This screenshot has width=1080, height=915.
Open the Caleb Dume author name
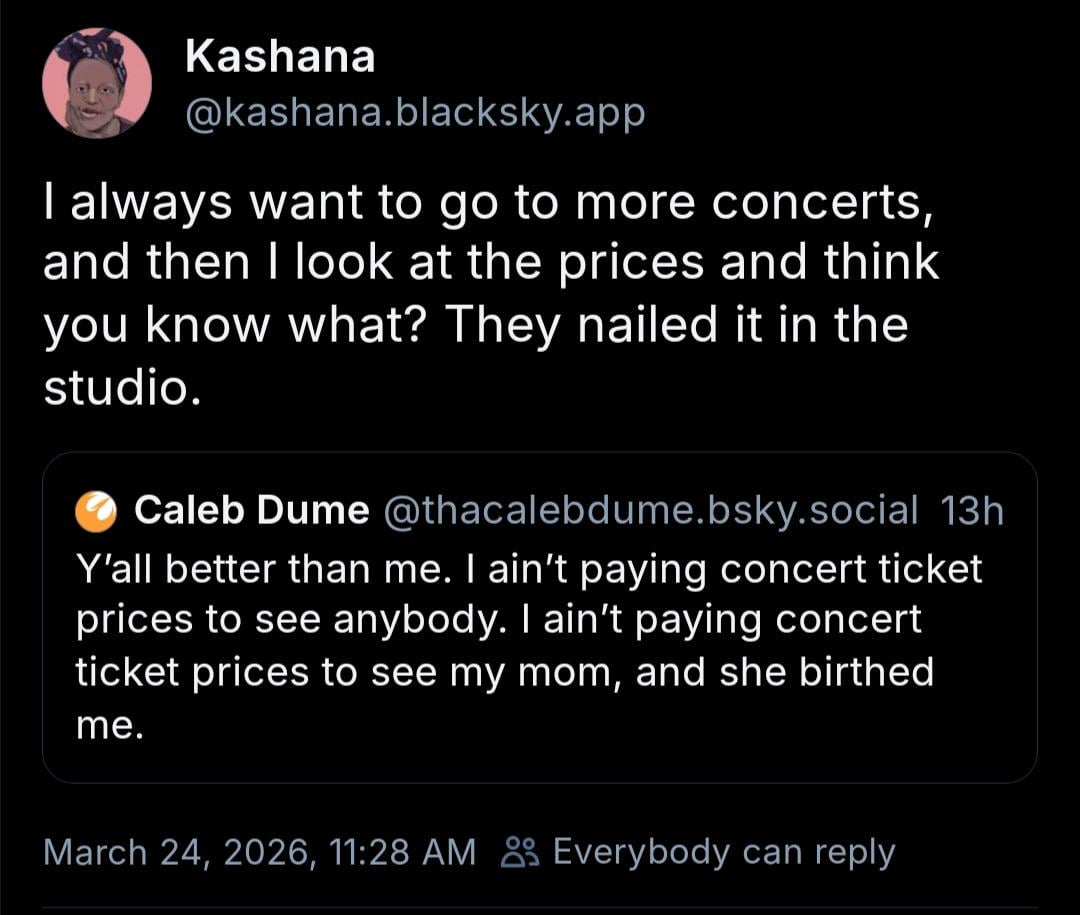[x=251, y=511]
